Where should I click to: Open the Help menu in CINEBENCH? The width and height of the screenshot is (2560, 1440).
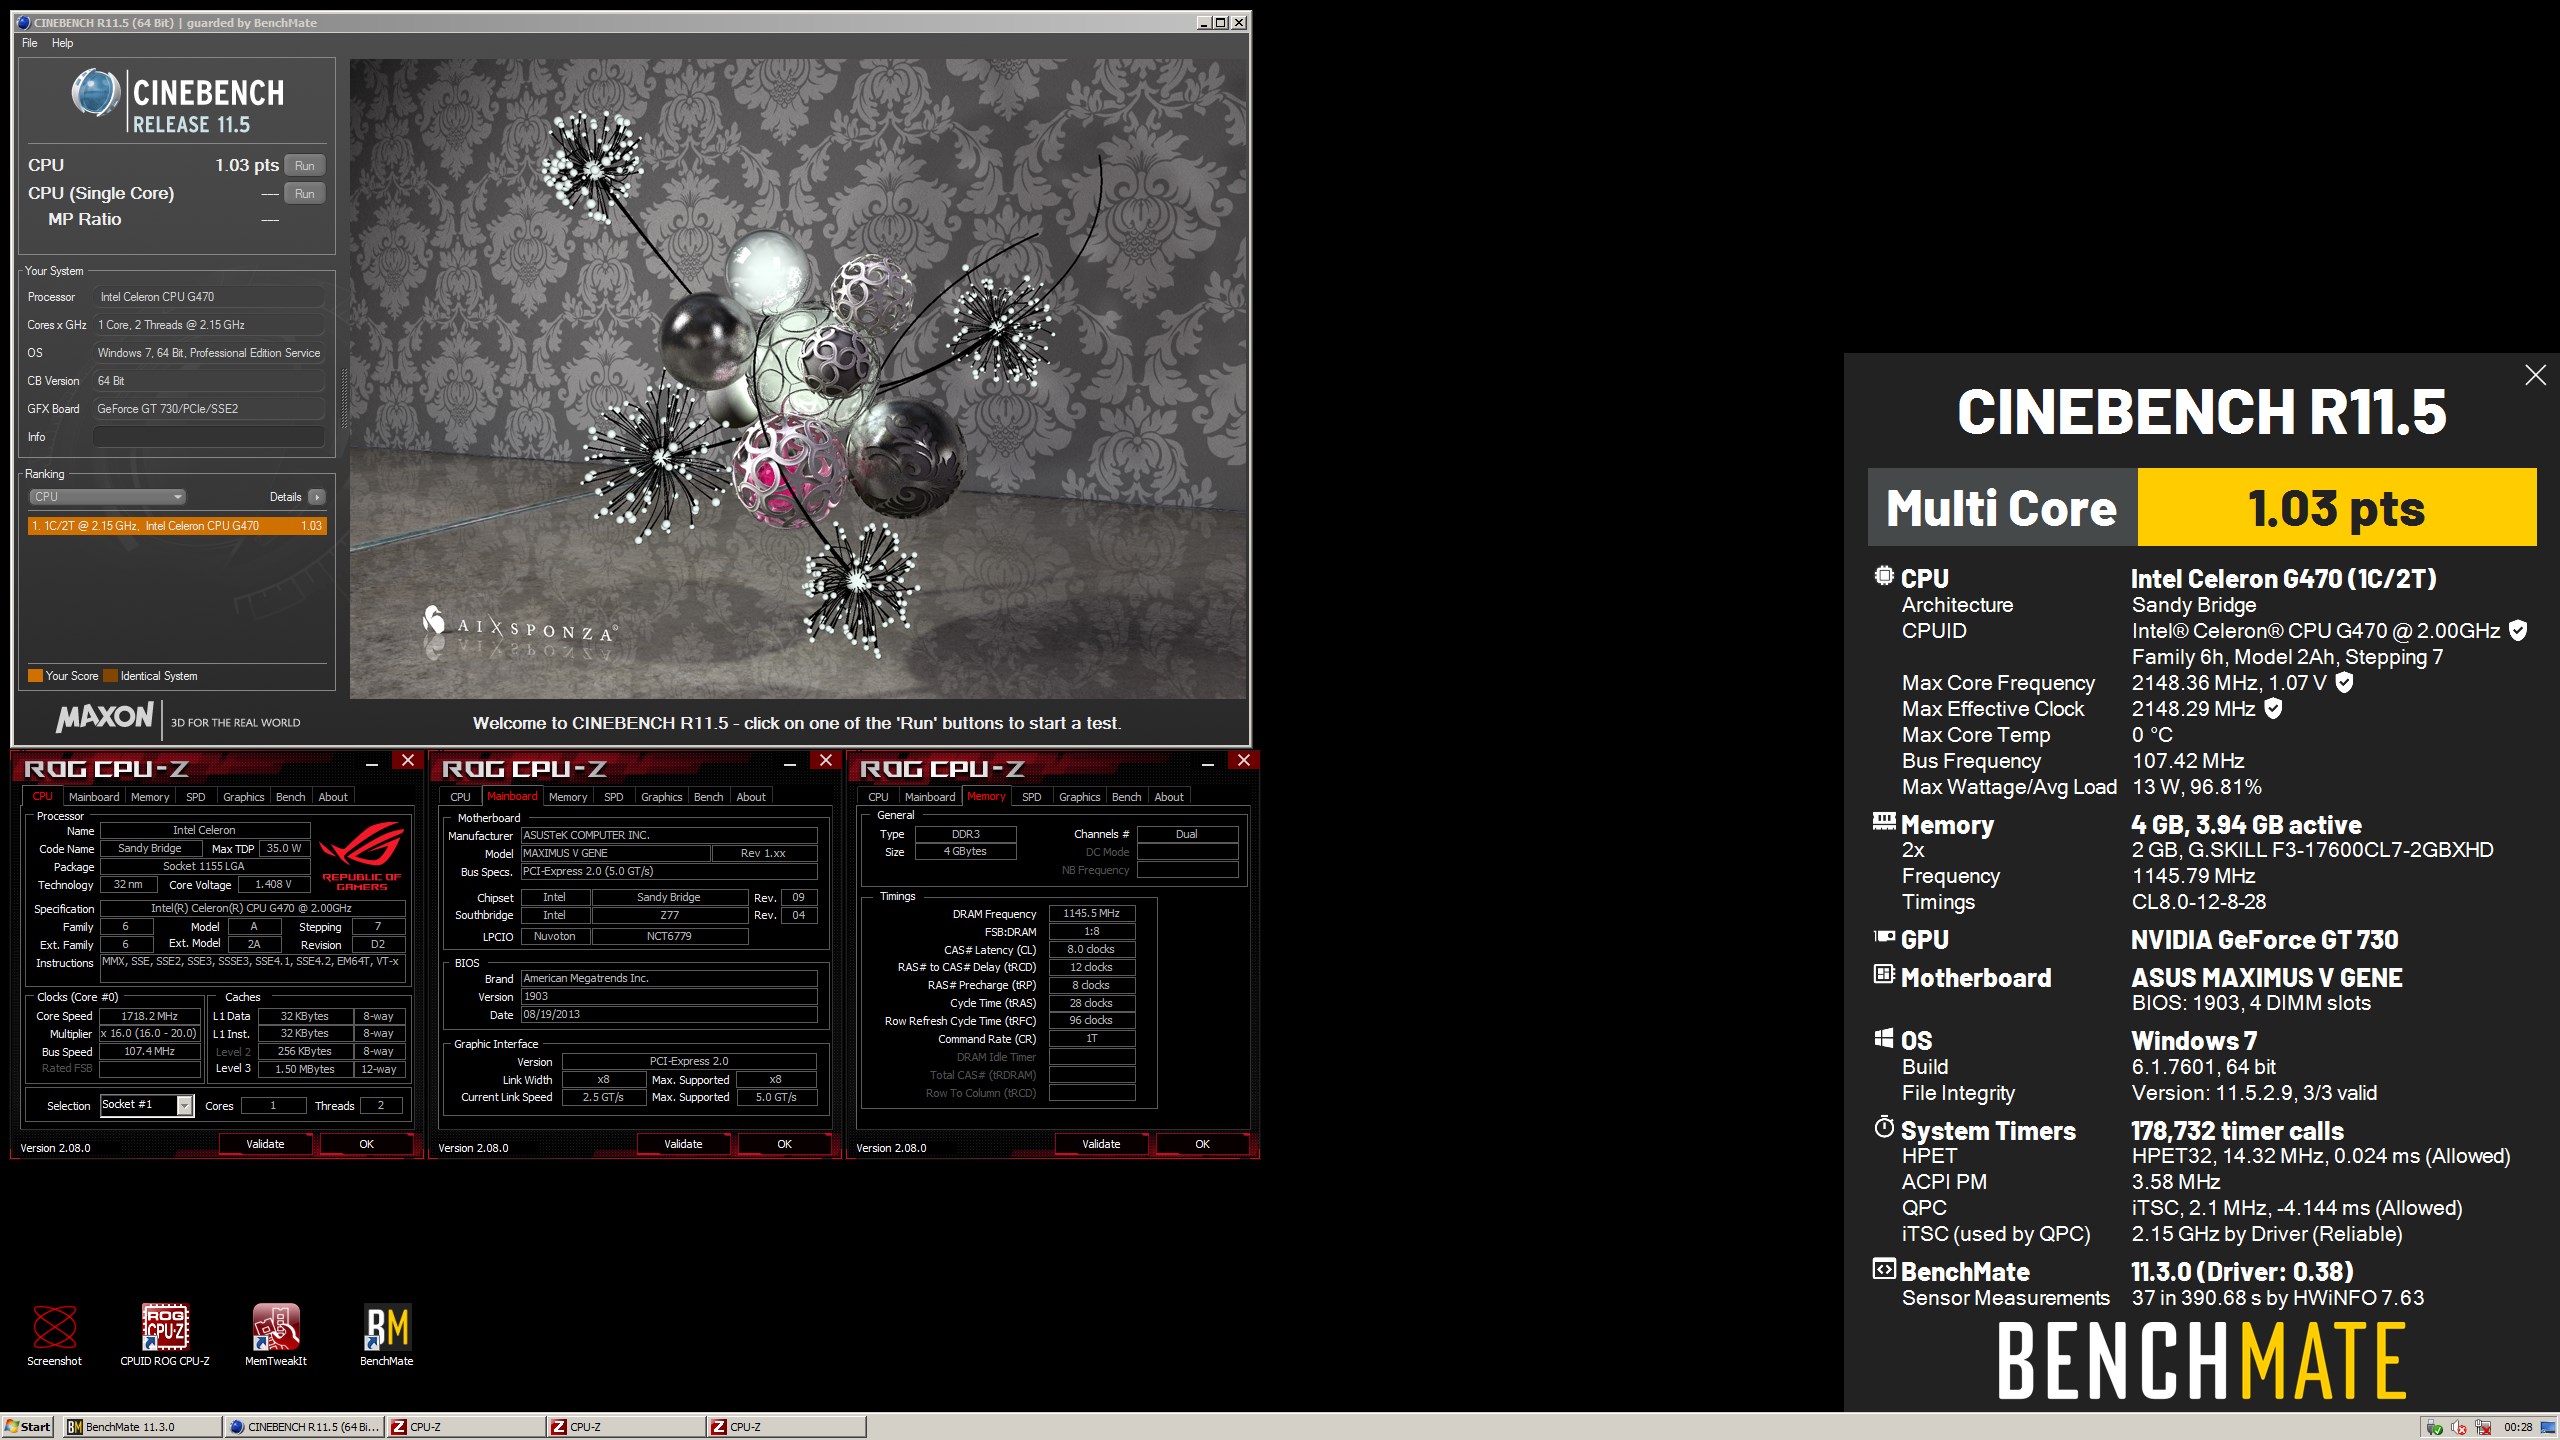(62, 43)
